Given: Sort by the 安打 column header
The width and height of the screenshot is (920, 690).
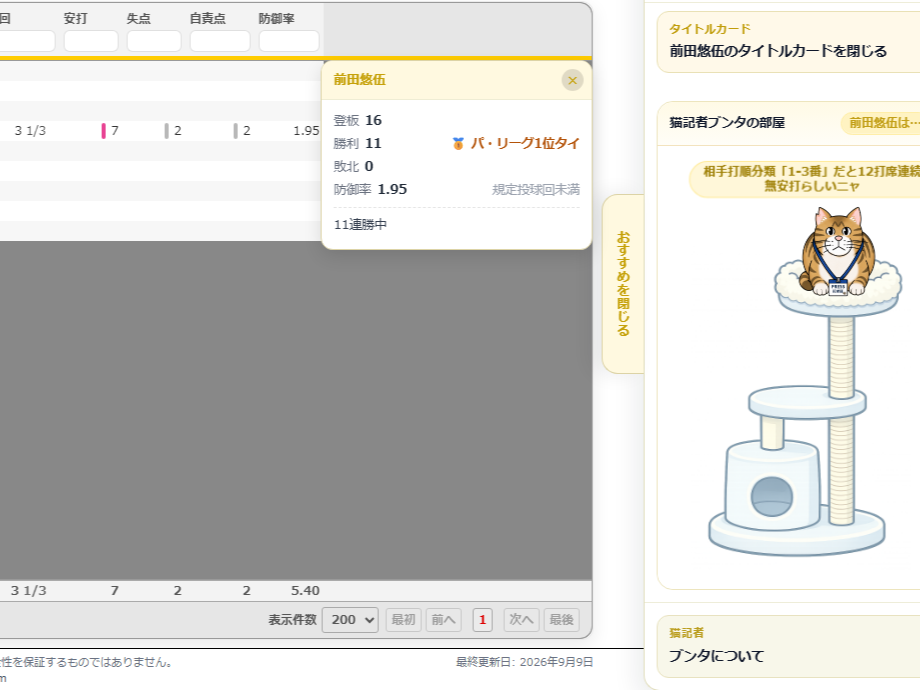Looking at the screenshot, I should click(x=76, y=19).
